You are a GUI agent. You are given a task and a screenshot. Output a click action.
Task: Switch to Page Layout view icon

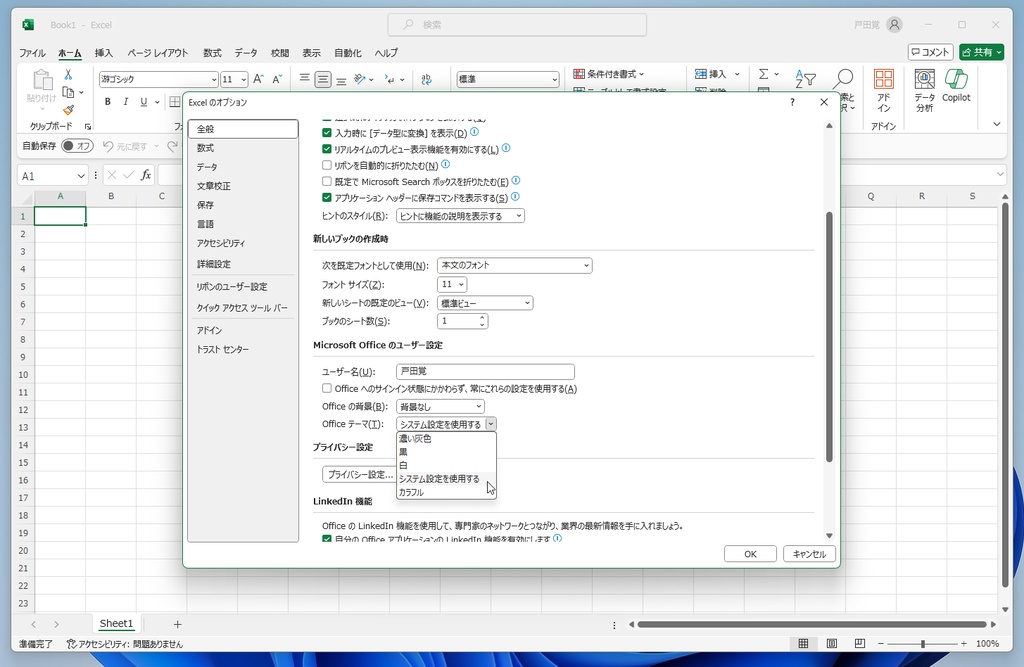(831, 643)
